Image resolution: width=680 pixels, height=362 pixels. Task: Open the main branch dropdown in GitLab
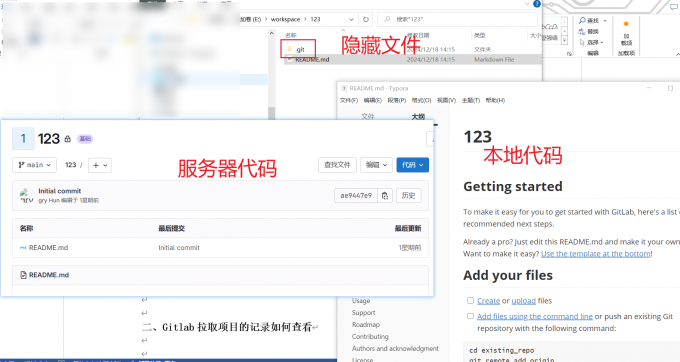click(x=34, y=165)
